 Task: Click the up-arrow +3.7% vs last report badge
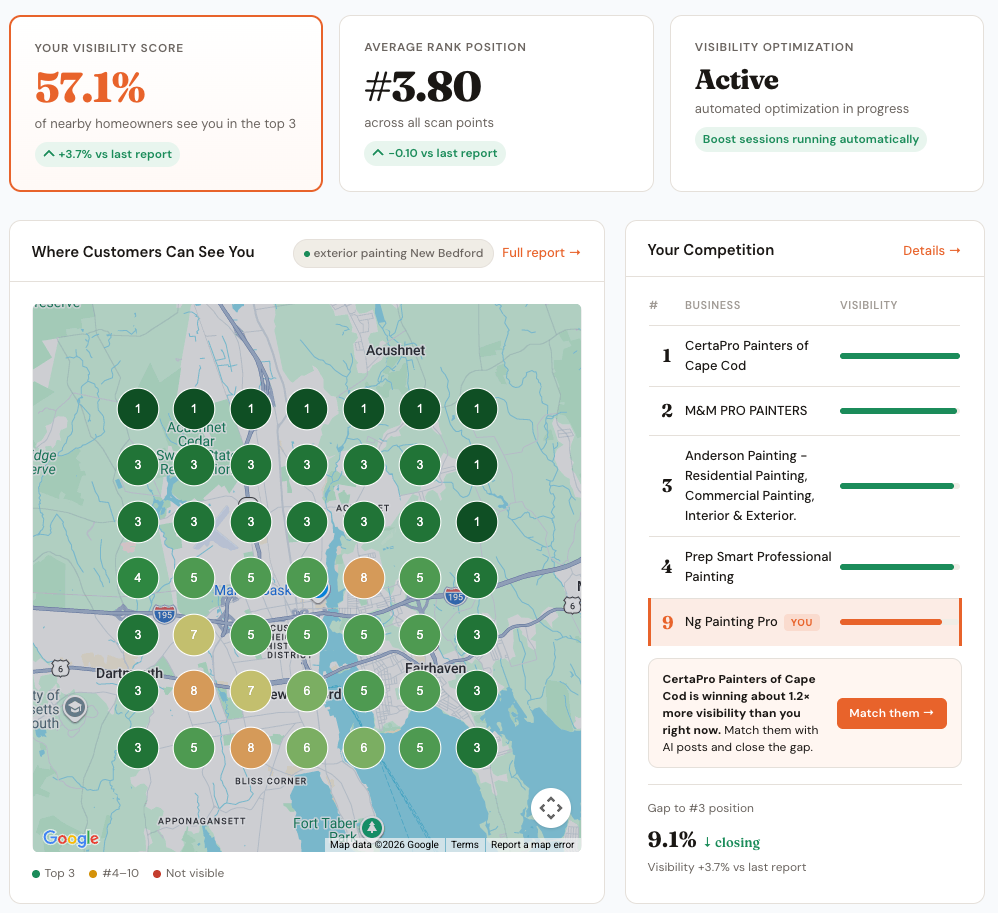pyautogui.click(x=107, y=154)
